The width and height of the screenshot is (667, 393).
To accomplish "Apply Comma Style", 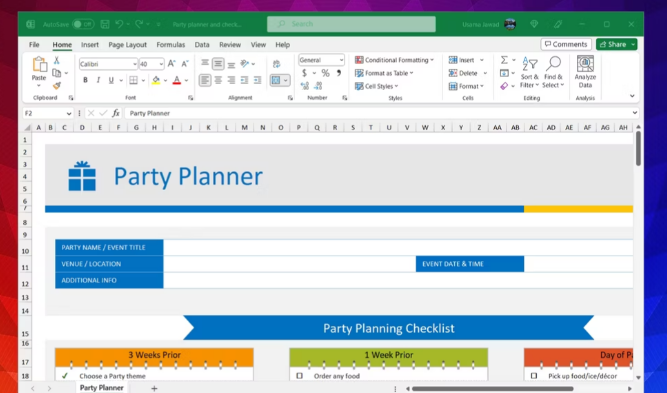I will tap(339, 73).
